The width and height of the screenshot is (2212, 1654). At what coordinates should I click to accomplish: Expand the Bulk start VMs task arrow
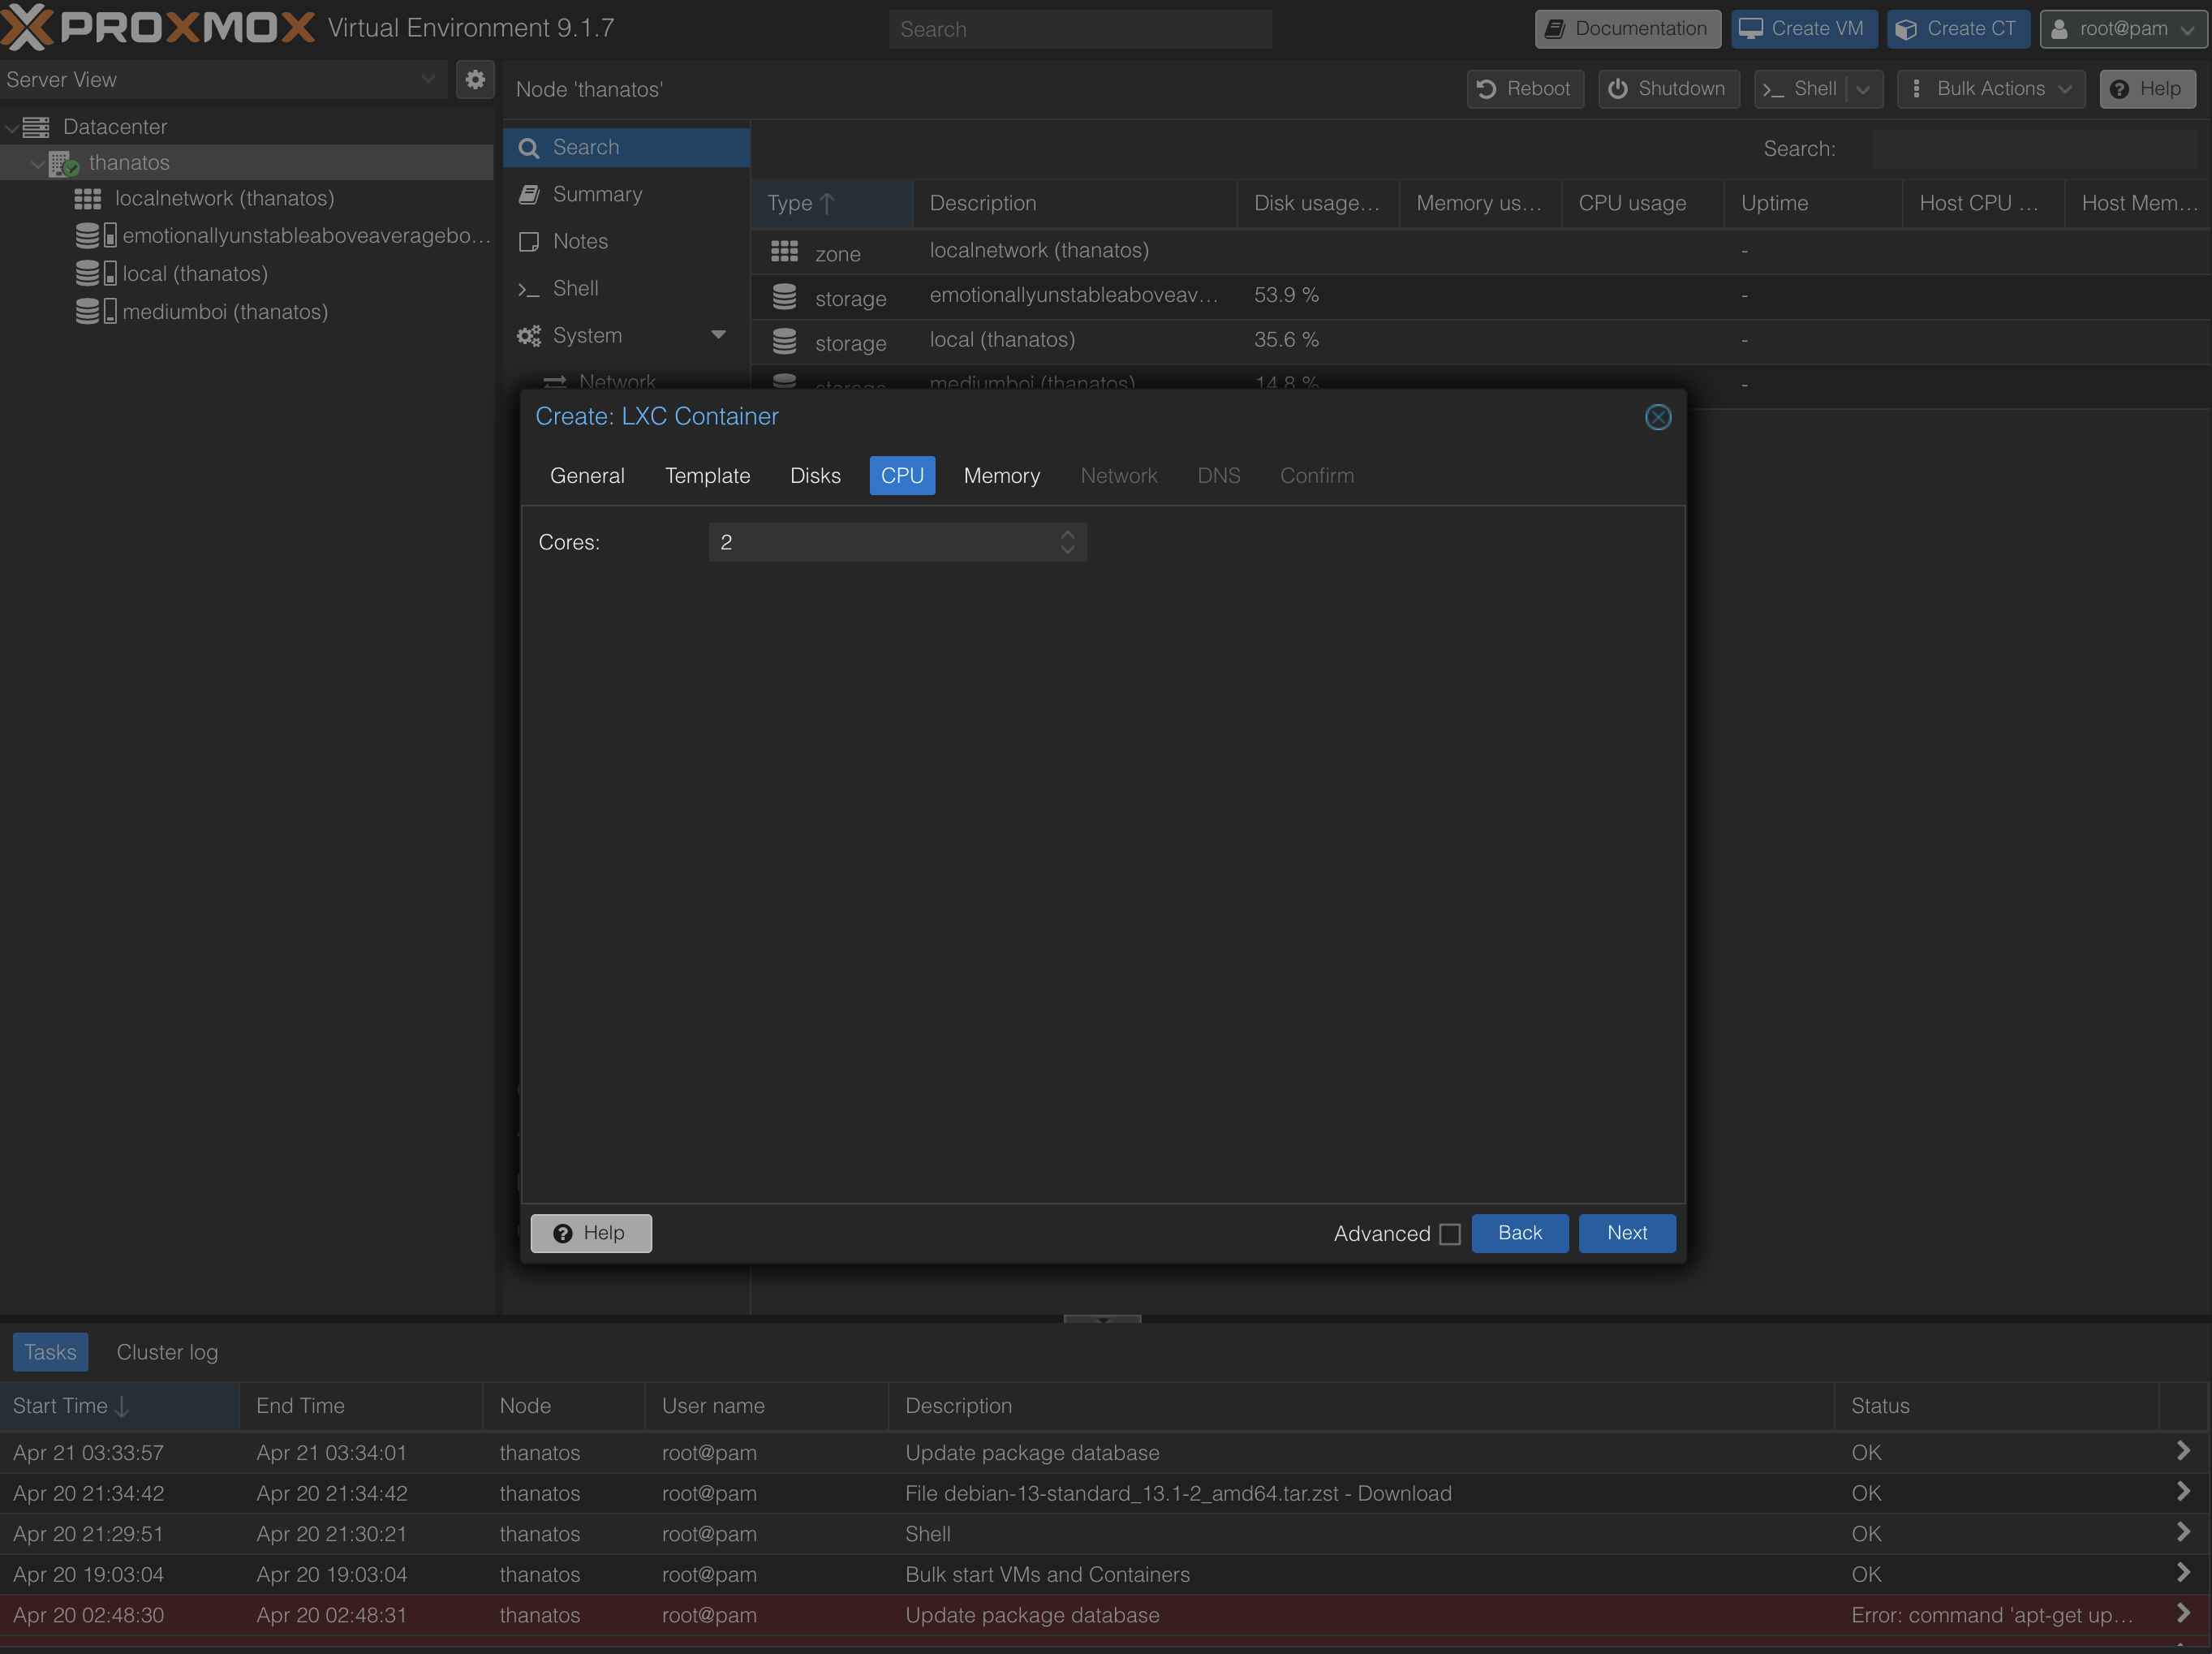click(x=2183, y=1573)
